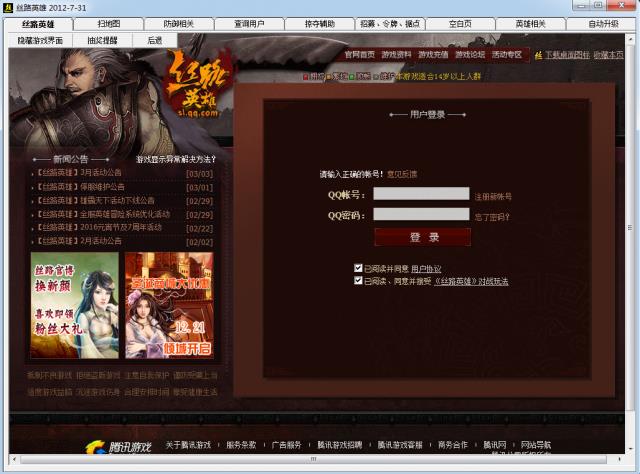640x474 pixels.
Task: Open the 商务合作 footer link
Action: pos(453,445)
